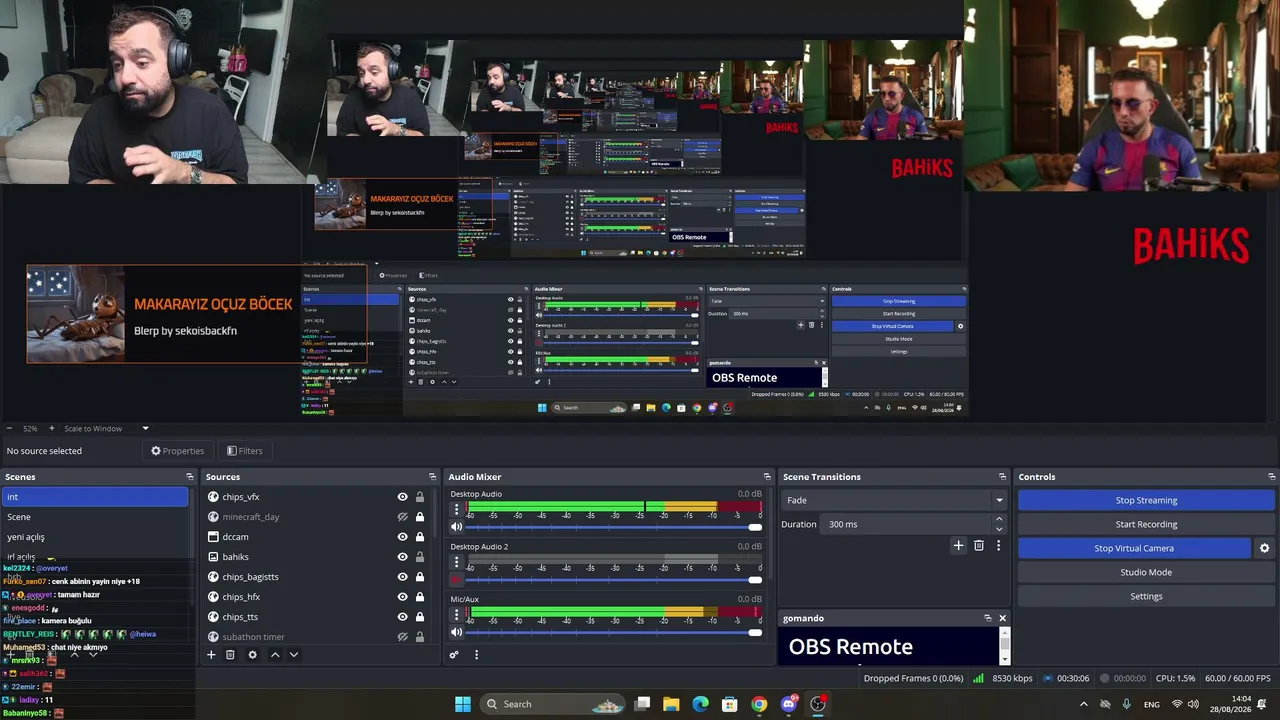Configure virtual camera with gear icon
The image size is (1280, 720).
[1264, 548]
